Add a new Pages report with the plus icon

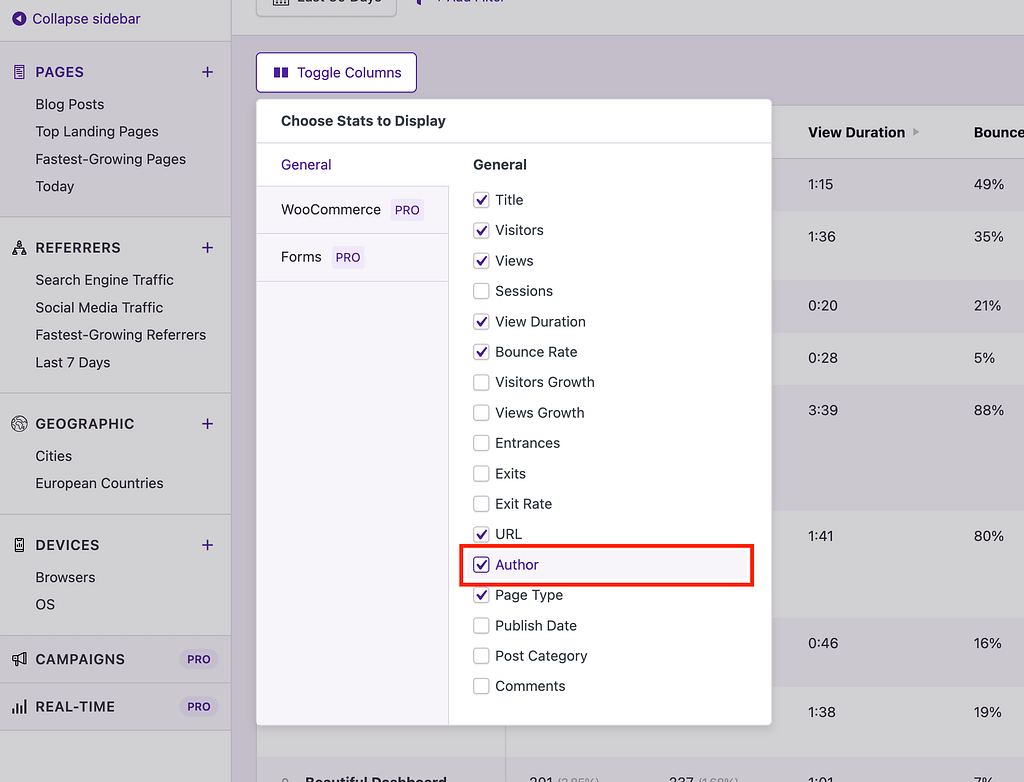207,71
